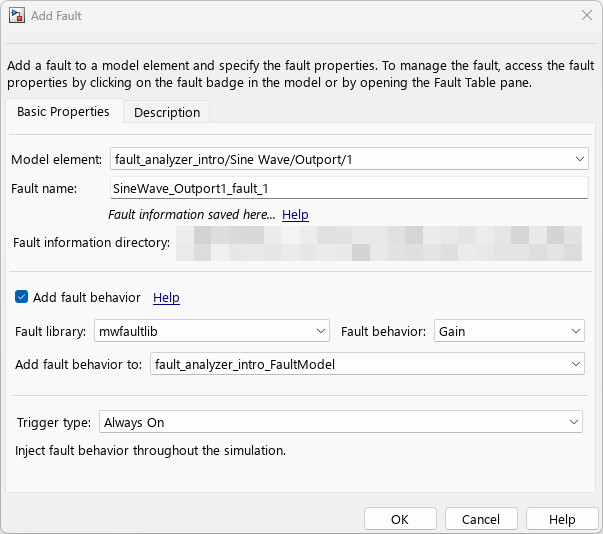Click the Fault information directory path

pyautogui.click(x=378, y=243)
